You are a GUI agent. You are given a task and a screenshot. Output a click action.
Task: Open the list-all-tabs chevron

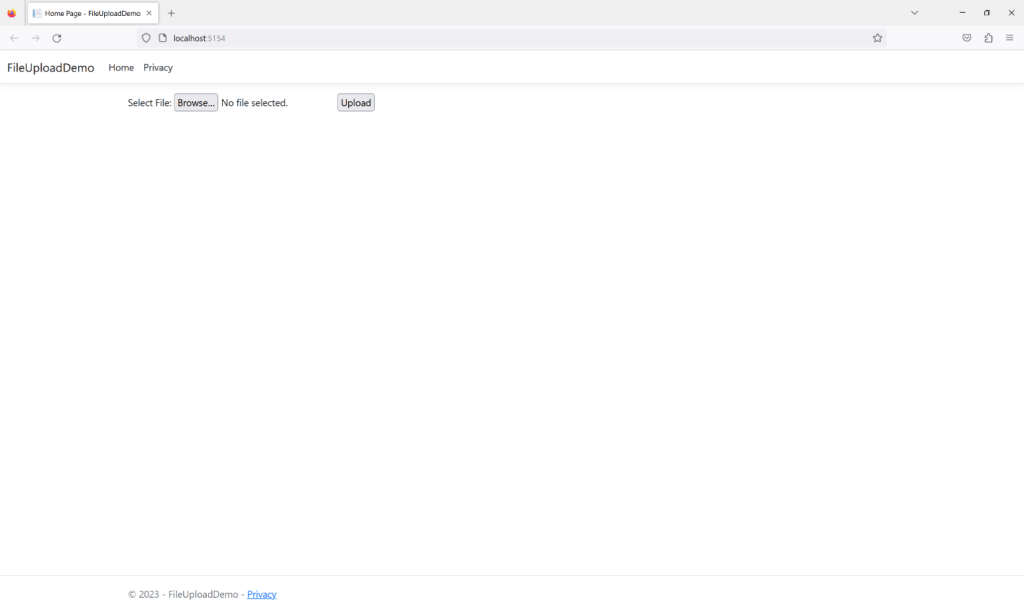914,12
